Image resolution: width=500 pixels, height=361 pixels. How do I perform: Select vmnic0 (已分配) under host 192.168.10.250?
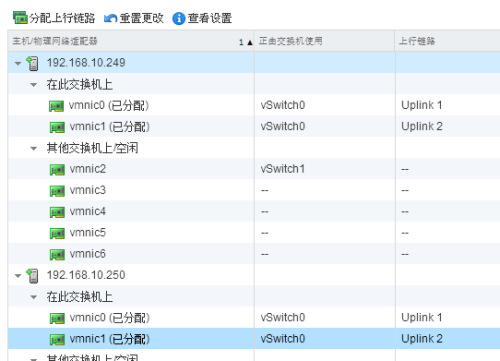point(109,318)
